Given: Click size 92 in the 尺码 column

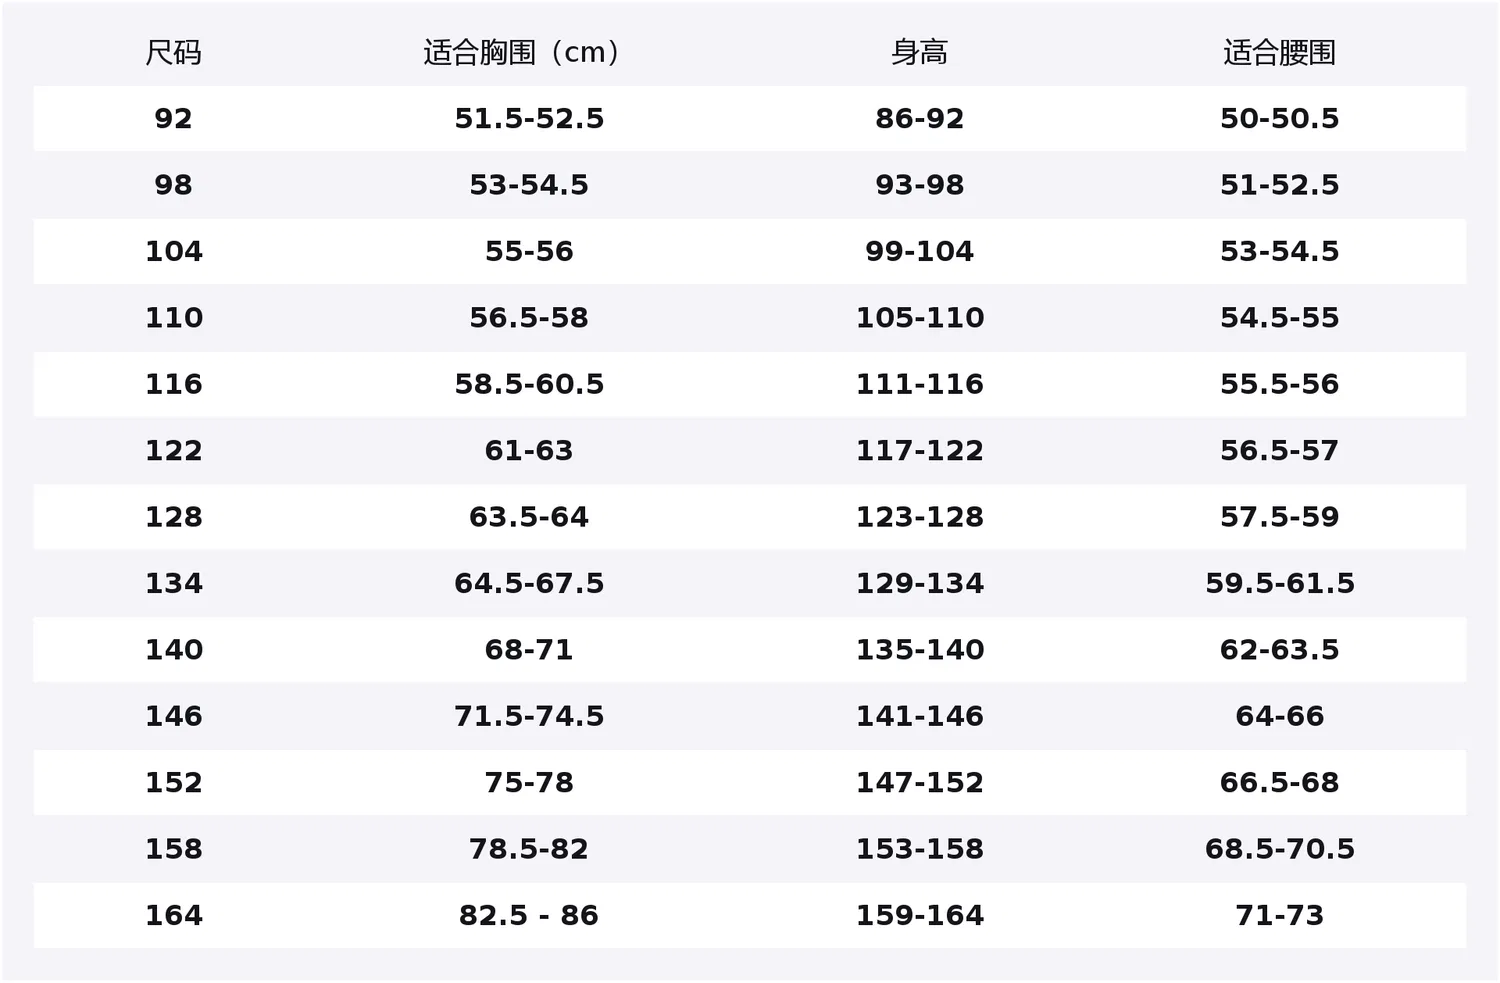Looking at the screenshot, I should coord(173,118).
